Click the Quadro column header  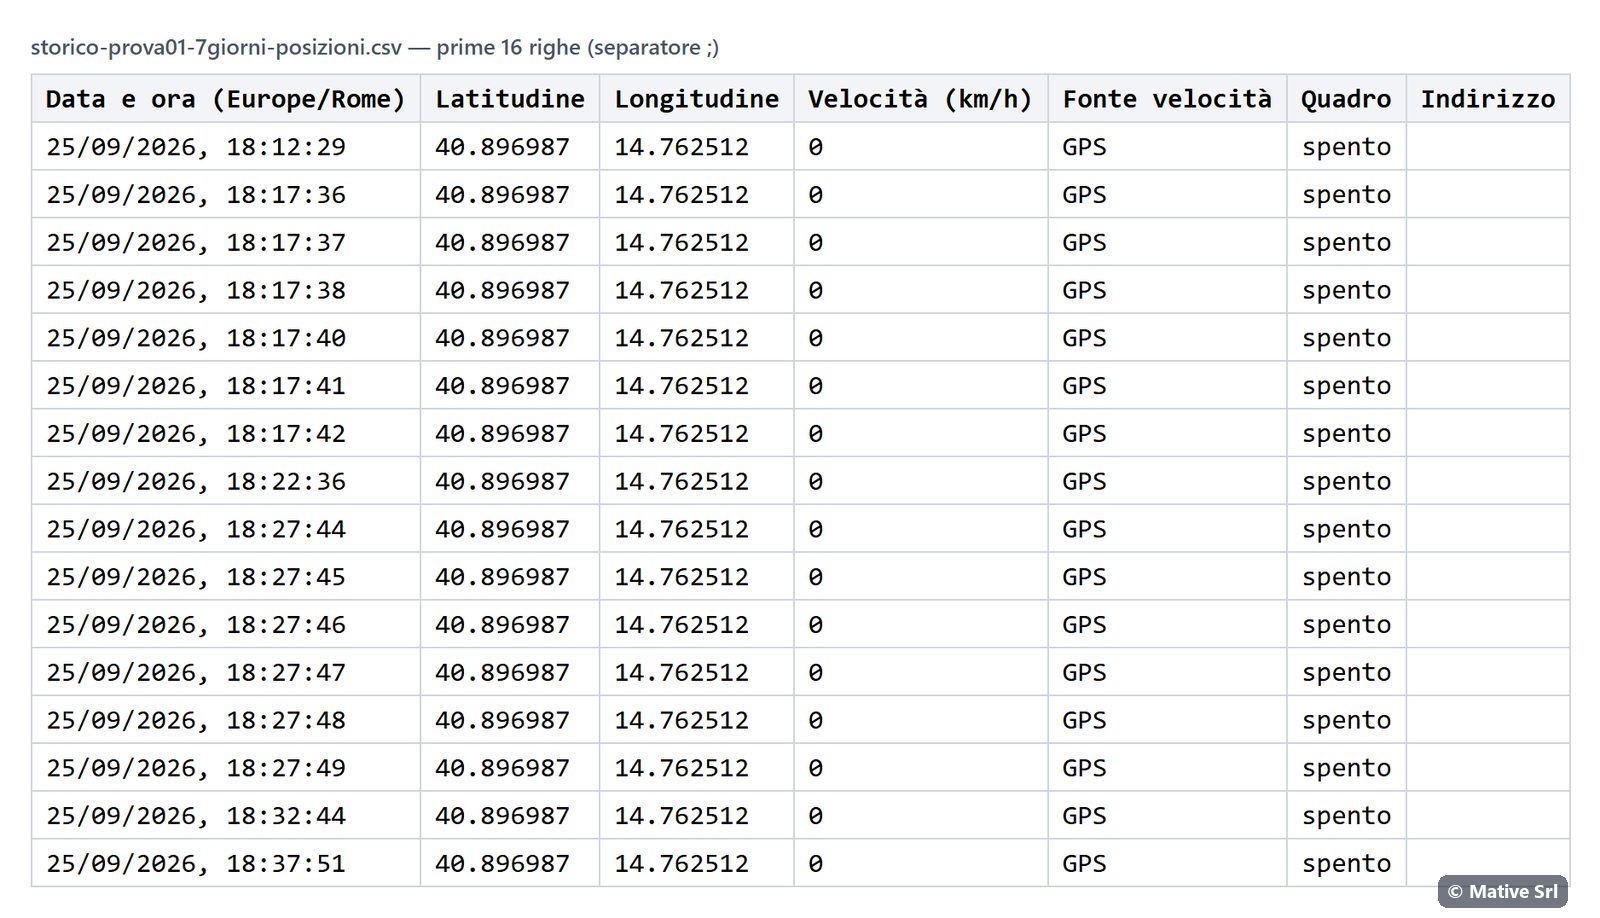pyautogui.click(x=1346, y=99)
